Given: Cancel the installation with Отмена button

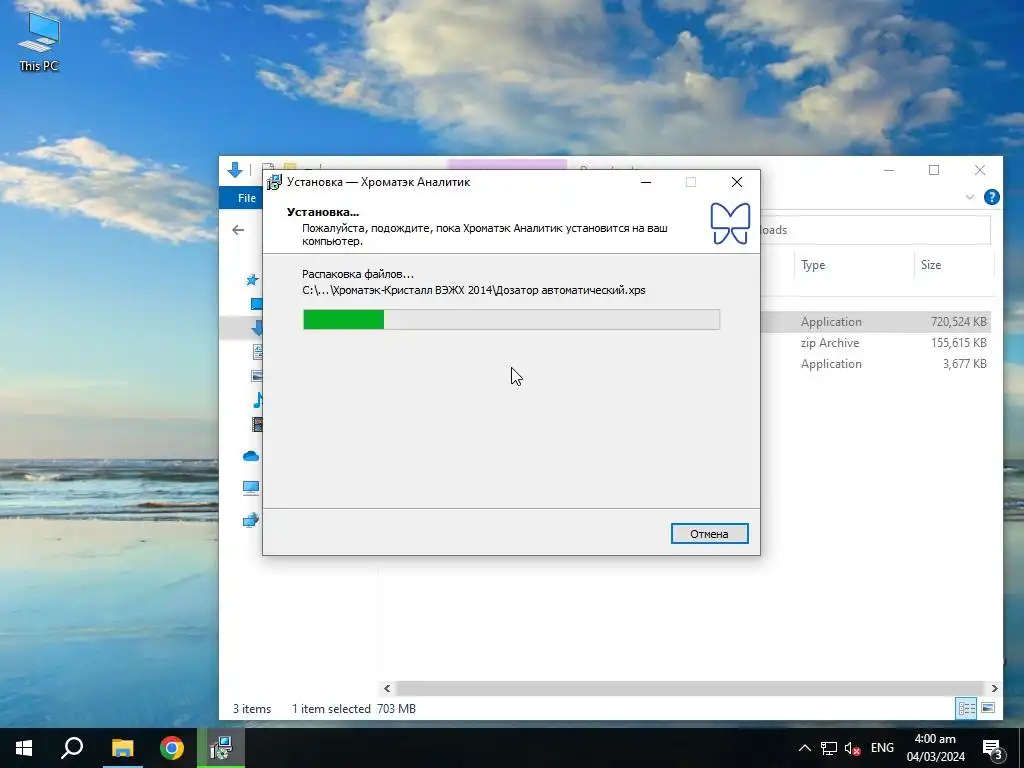Looking at the screenshot, I should click(709, 534).
